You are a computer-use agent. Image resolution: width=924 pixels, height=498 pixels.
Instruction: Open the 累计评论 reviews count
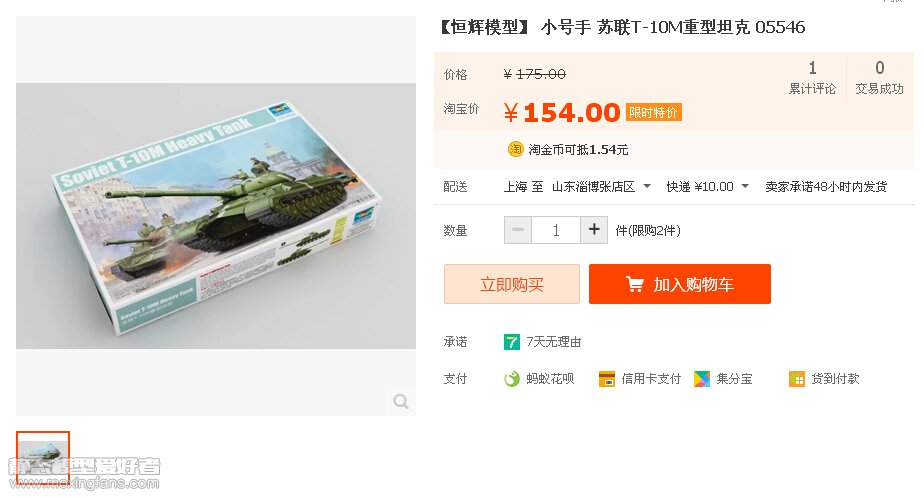pos(812,77)
